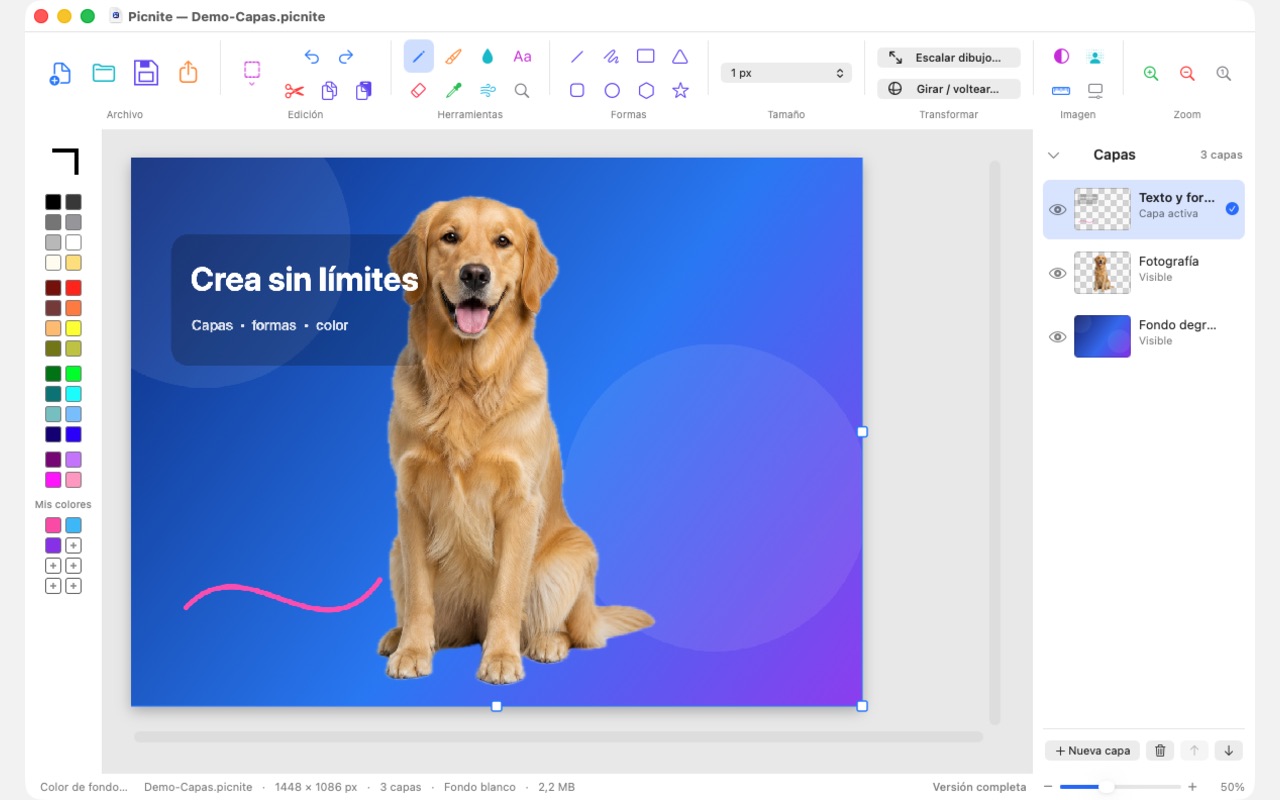Click the current color indicator above the palette
The height and width of the screenshot is (800, 1280).
[65, 161]
